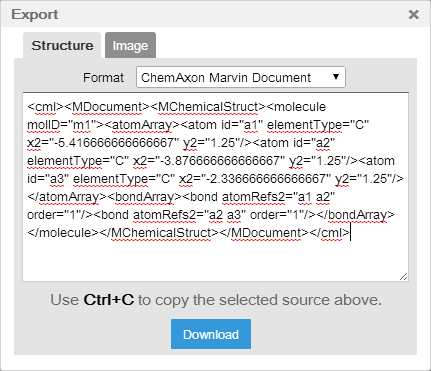Click the empty area below the source text
This screenshot has height=371, width=431.
215,260
